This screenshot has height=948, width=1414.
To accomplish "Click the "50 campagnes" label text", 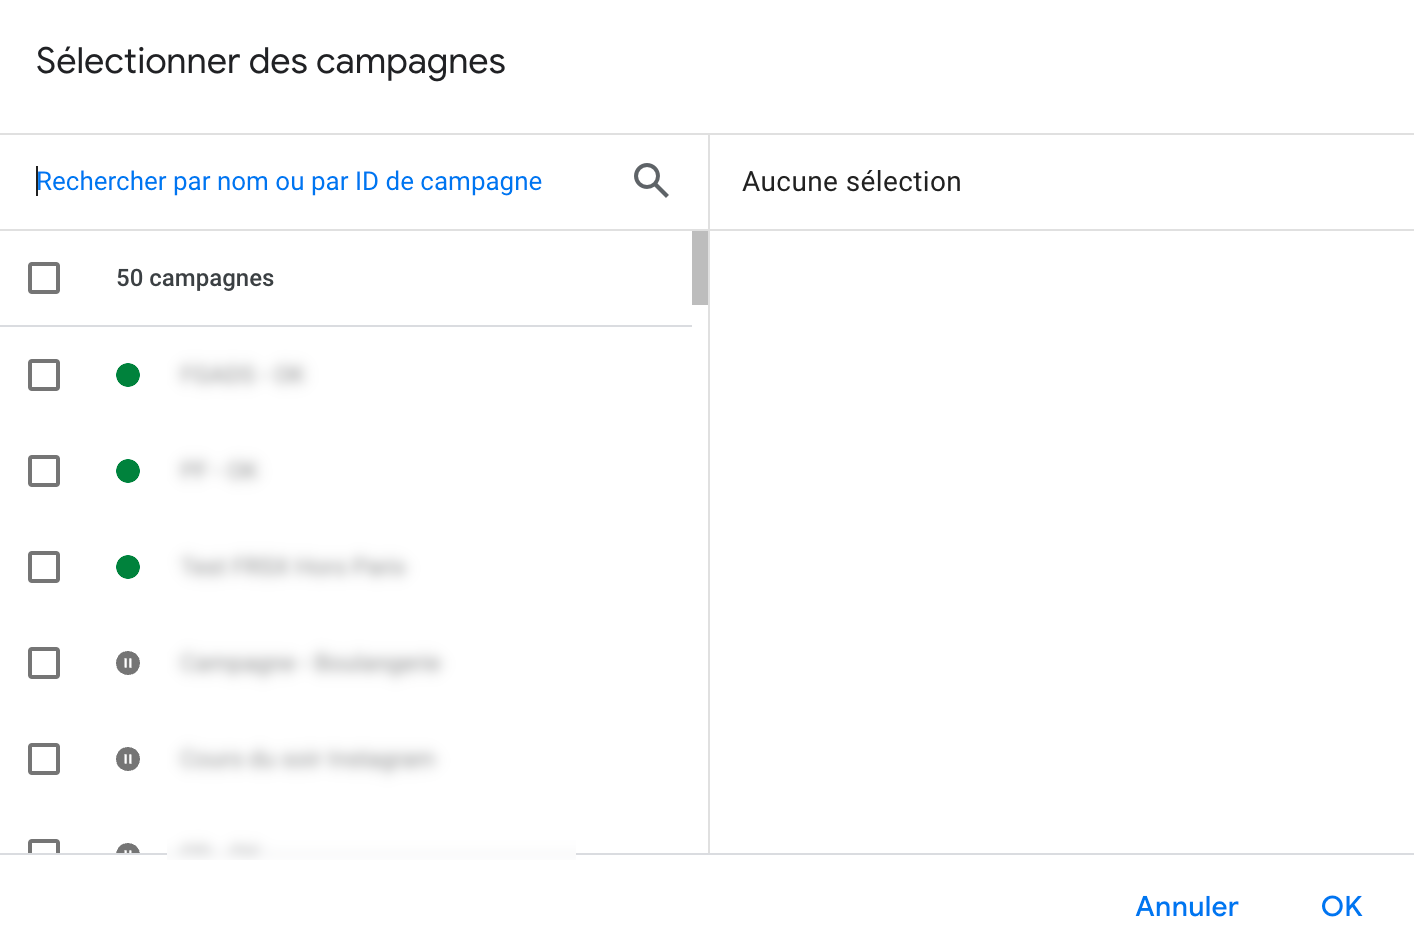I will [195, 278].
